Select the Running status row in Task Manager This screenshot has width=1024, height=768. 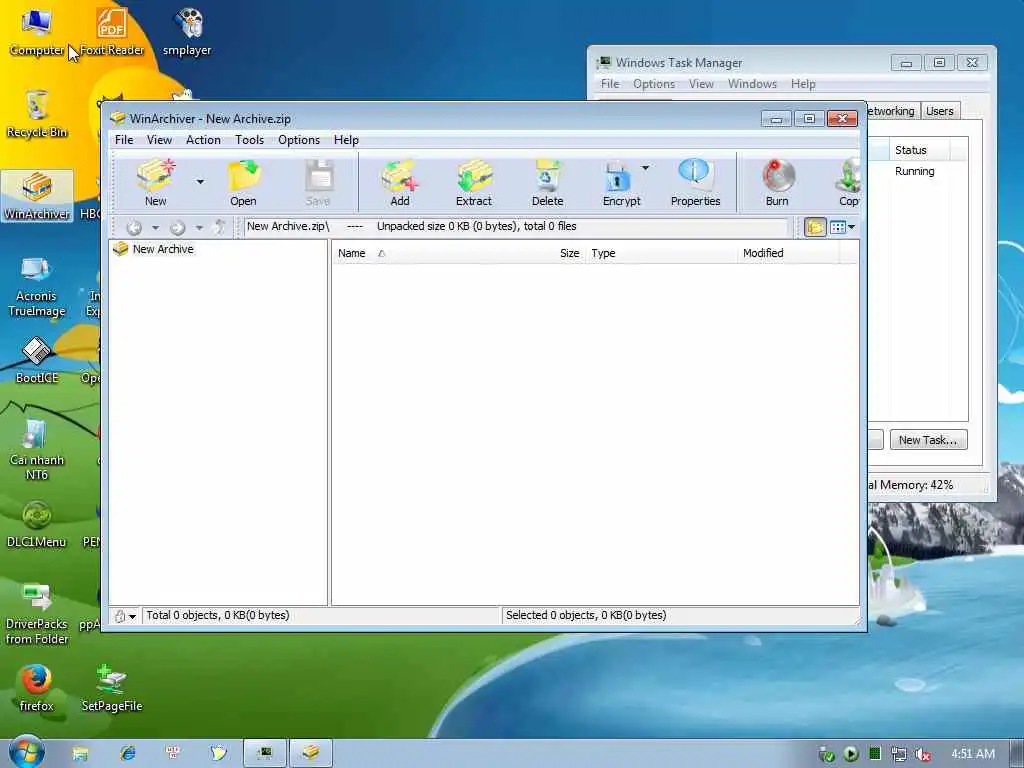914,171
